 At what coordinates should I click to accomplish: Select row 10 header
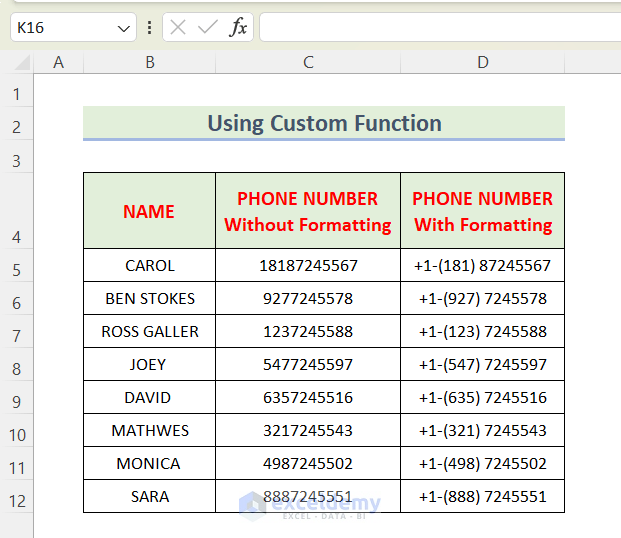[x=17, y=431]
